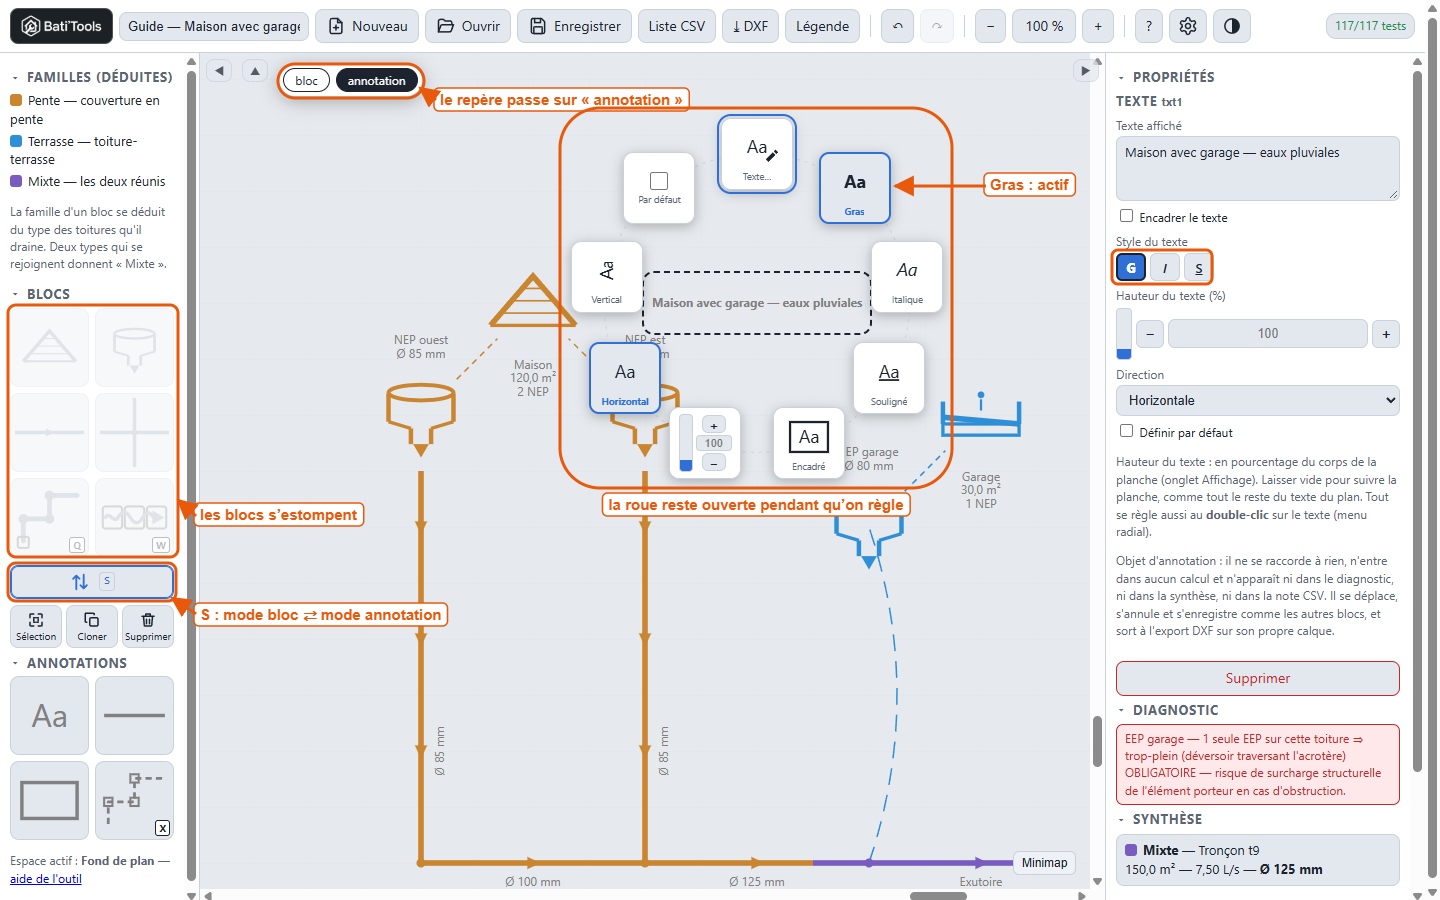Select Horizontal in the radial menu

pyautogui.click(x=625, y=378)
